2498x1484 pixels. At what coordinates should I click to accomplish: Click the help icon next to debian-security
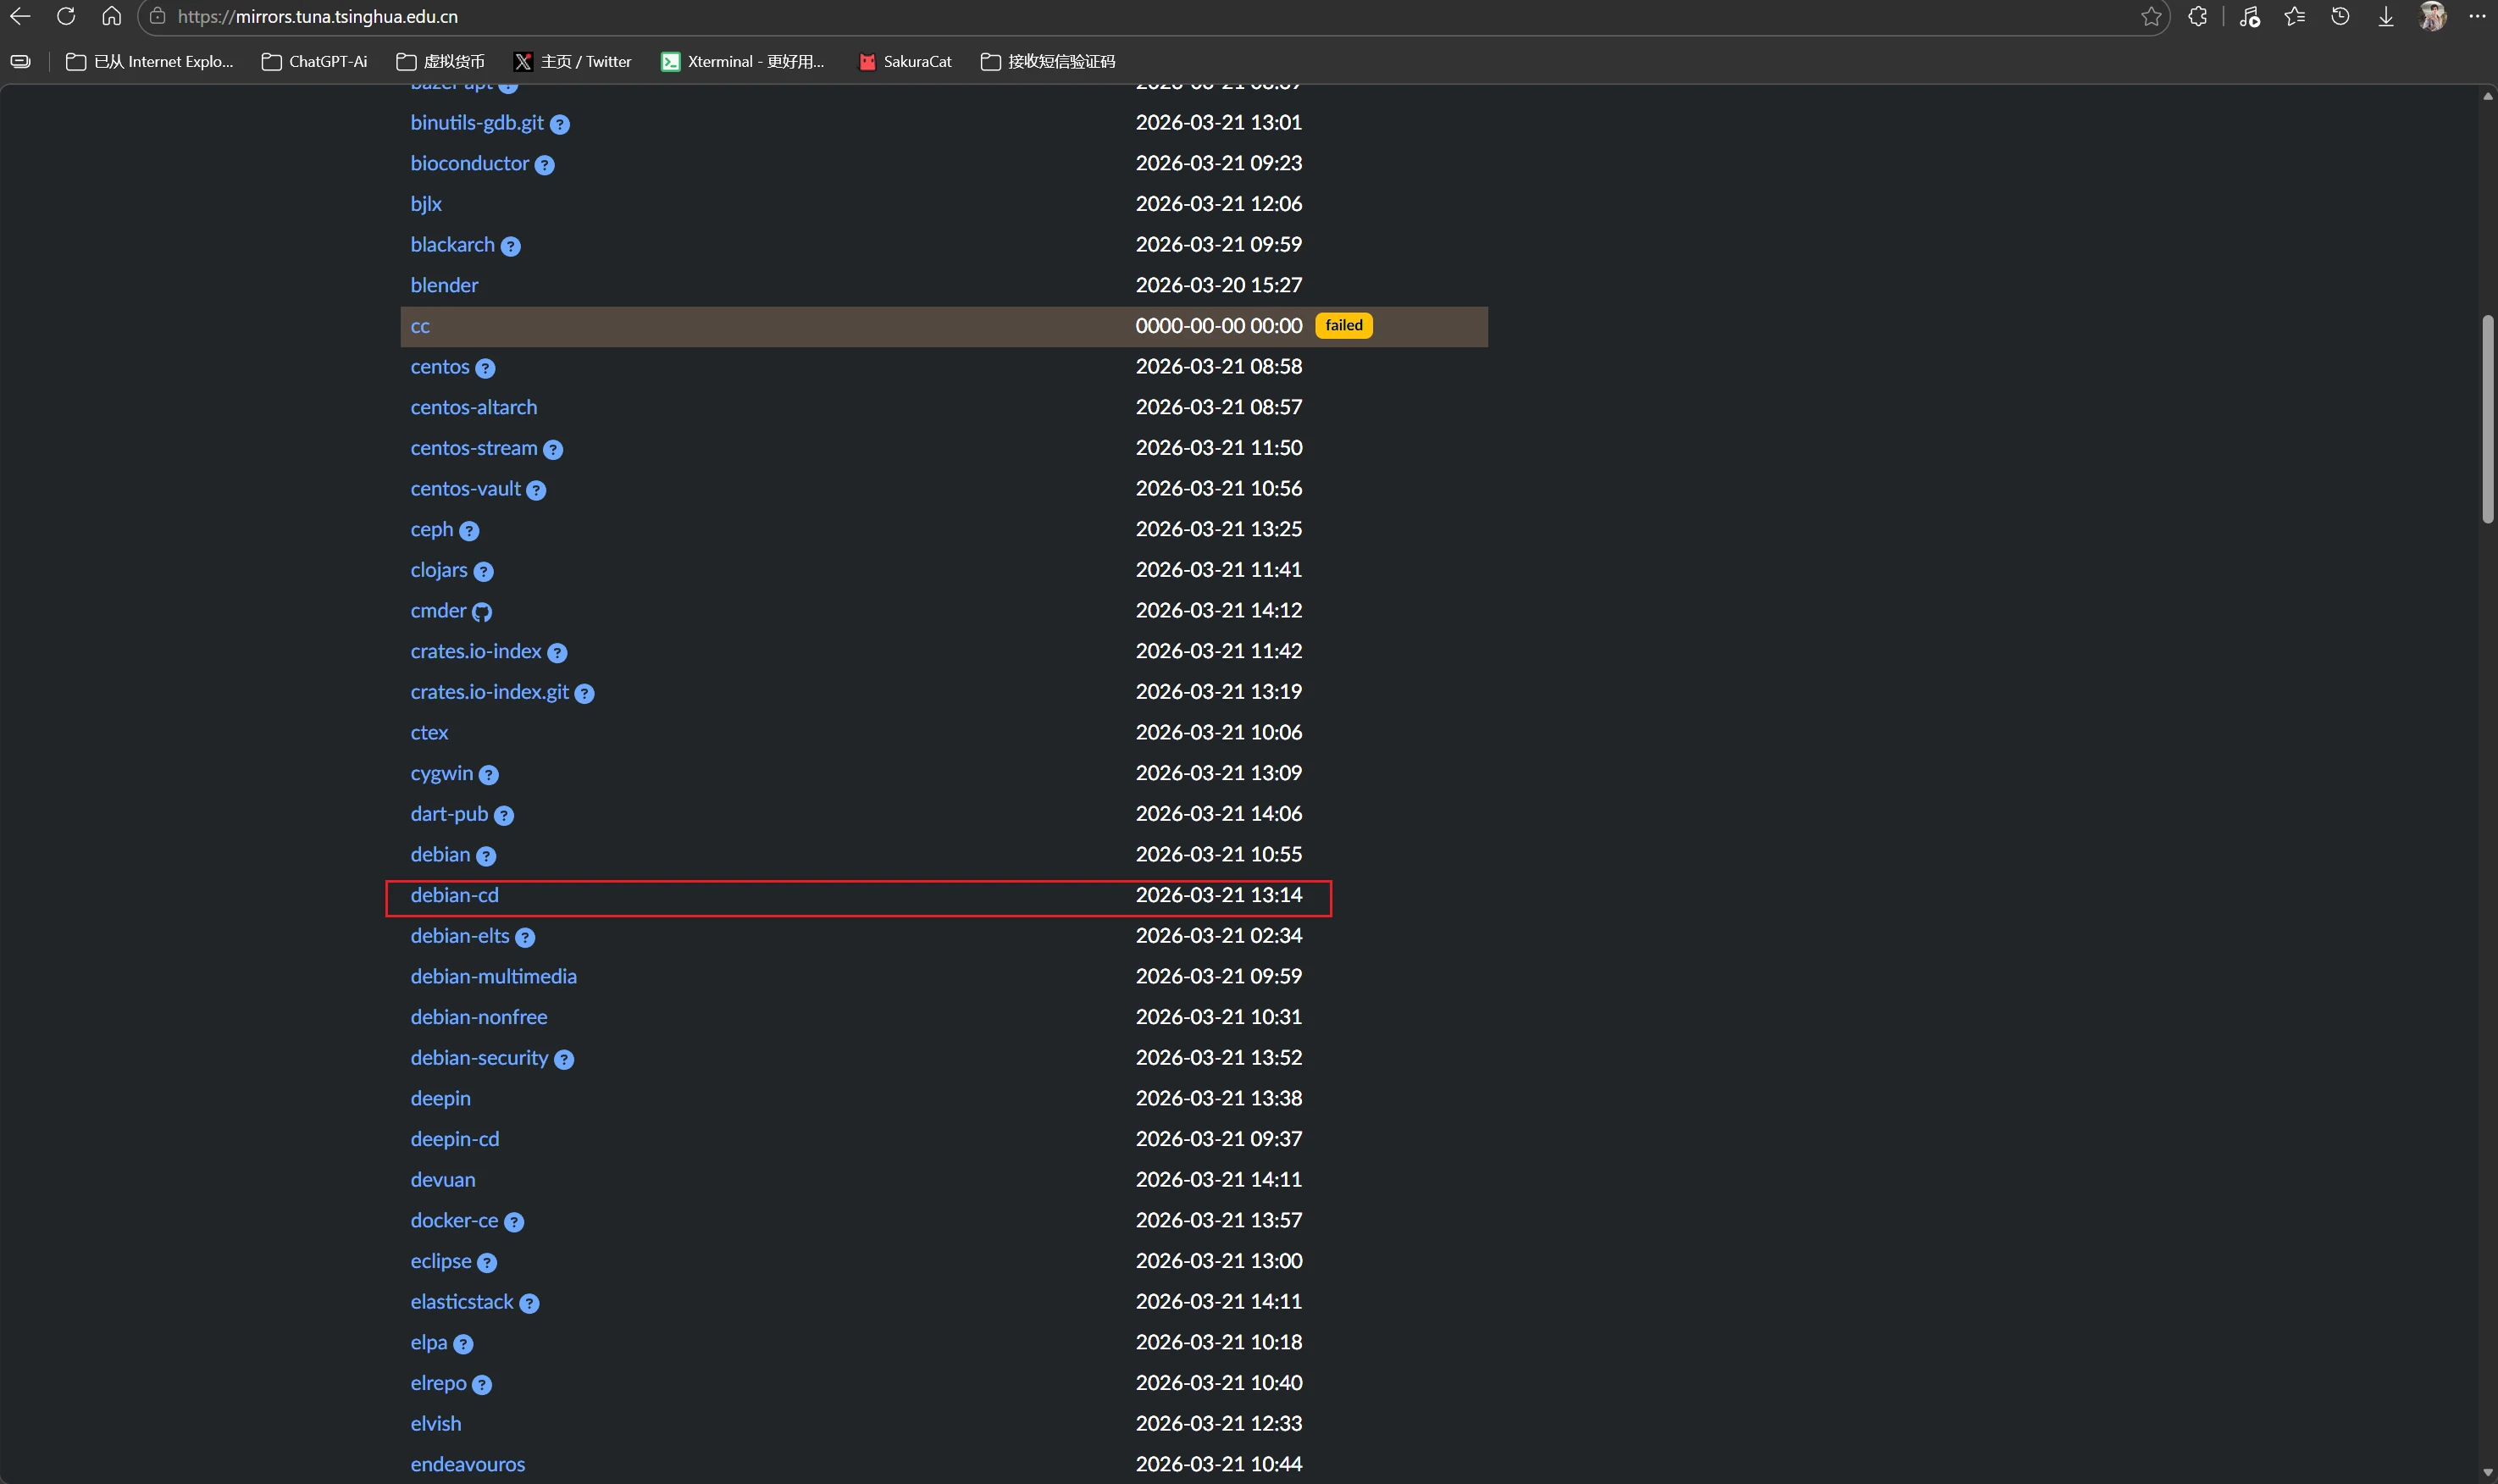(x=564, y=1059)
